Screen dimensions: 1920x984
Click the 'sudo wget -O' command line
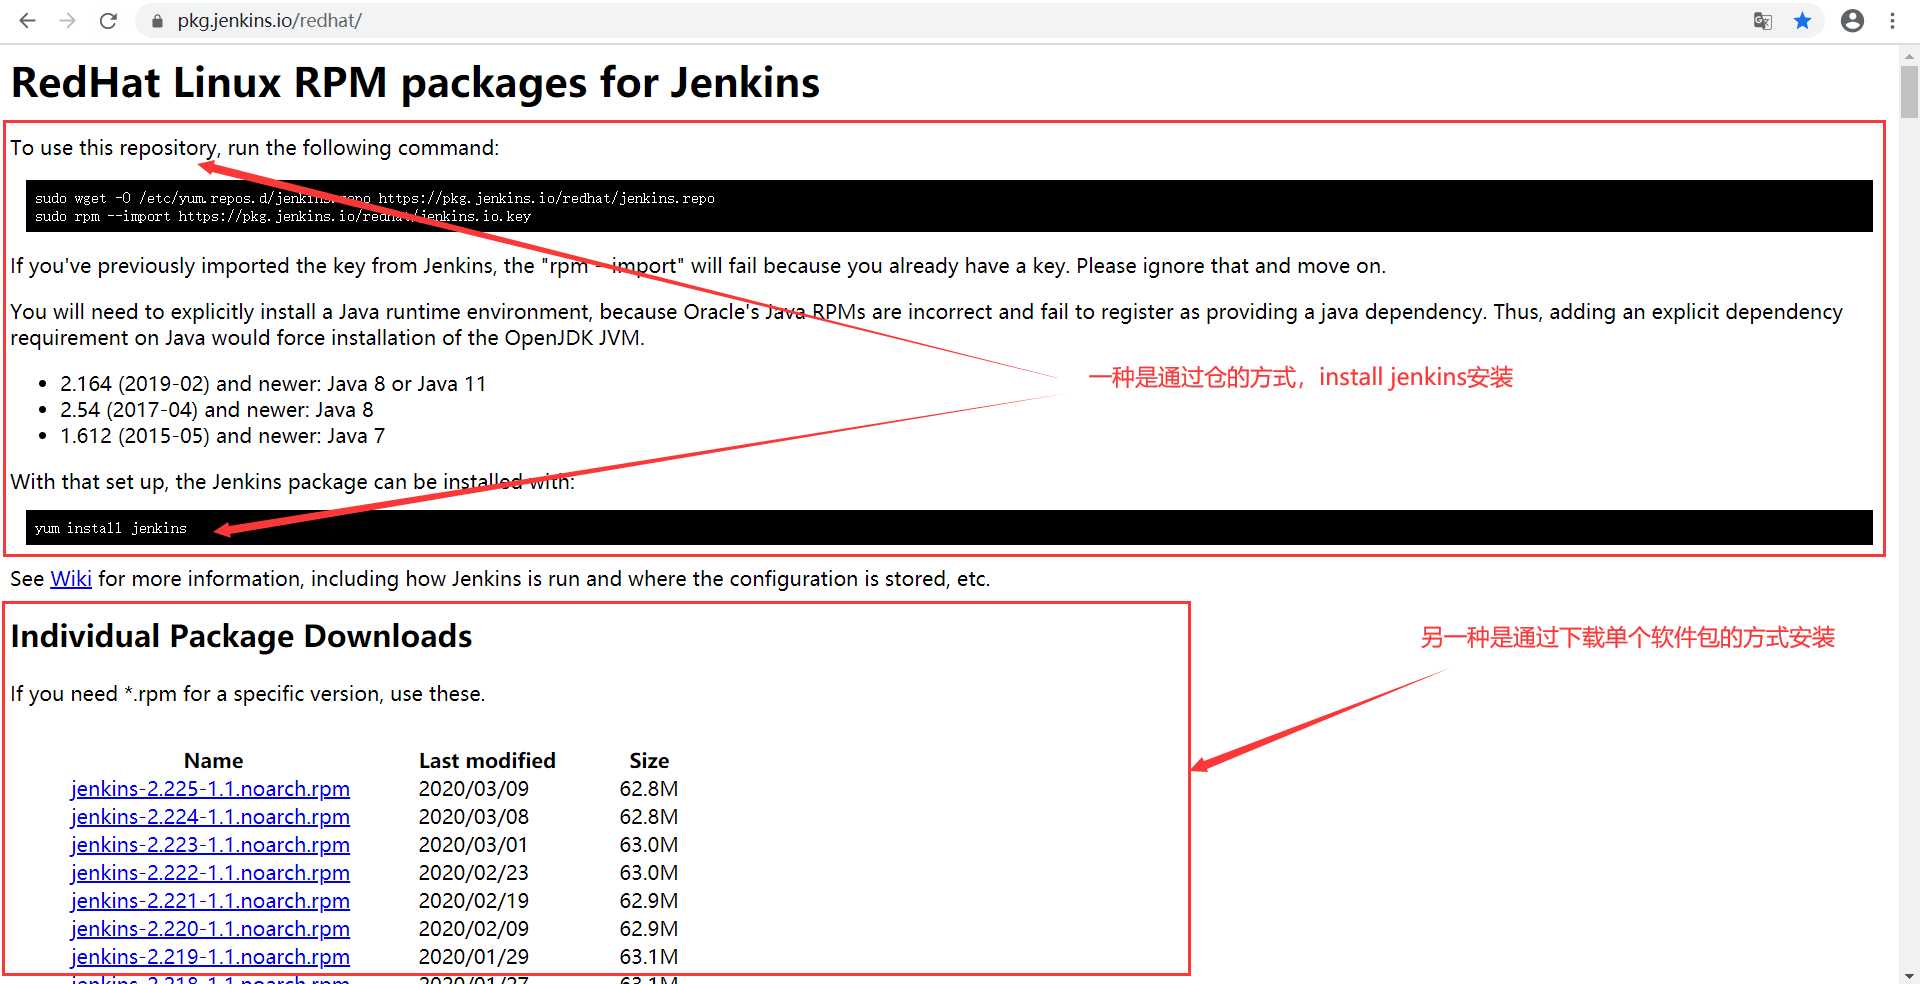[x=374, y=198]
